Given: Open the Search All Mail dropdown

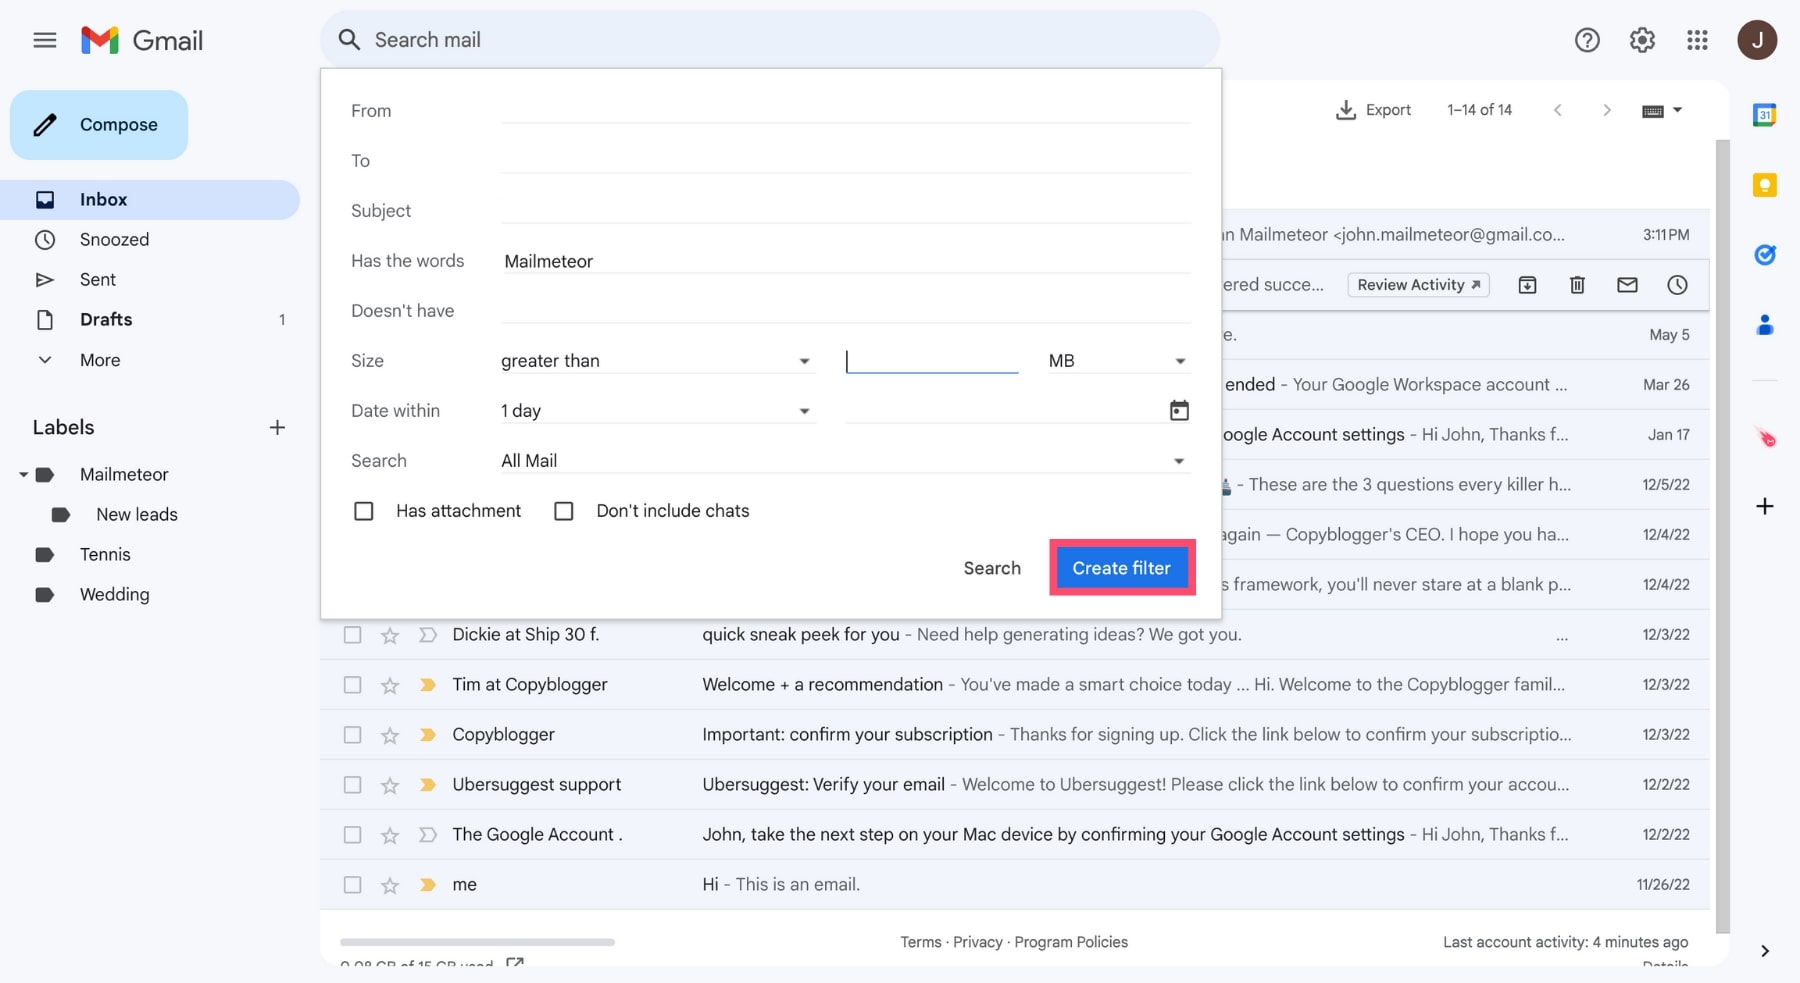Looking at the screenshot, I should coord(845,461).
